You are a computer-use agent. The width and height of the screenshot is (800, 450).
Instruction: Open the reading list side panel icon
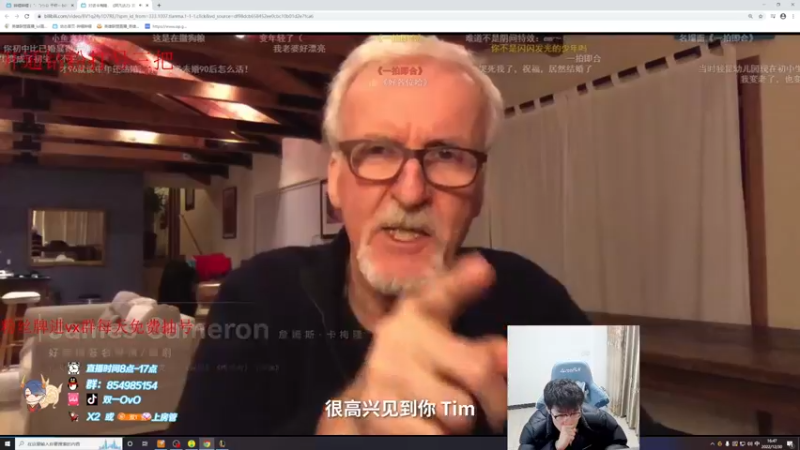tap(773, 16)
